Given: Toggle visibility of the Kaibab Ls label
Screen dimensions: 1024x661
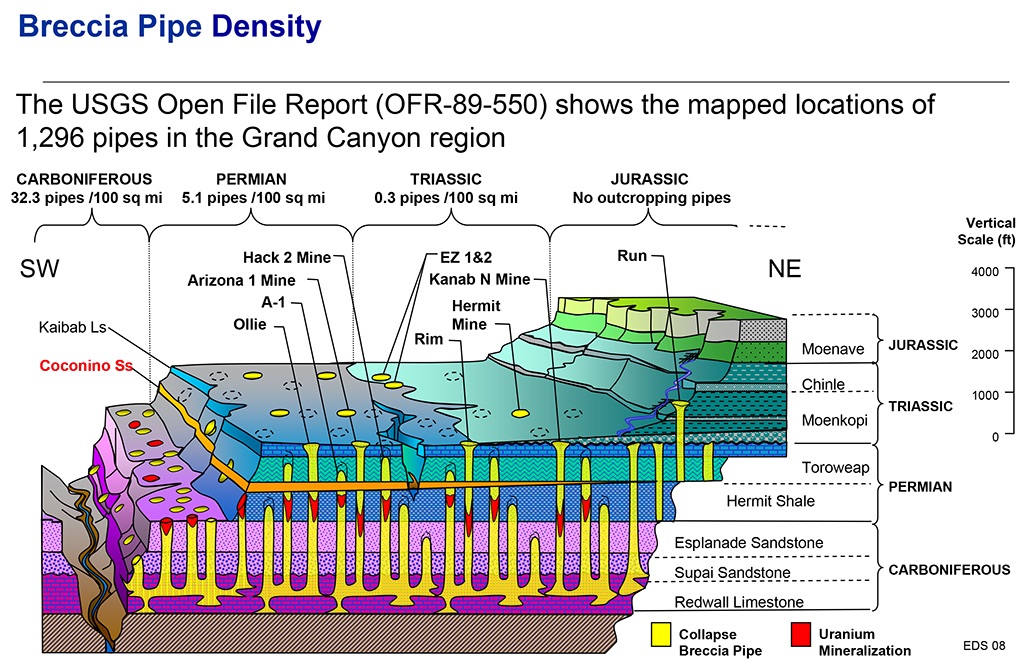Looking at the screenshot, I should 73,326.
